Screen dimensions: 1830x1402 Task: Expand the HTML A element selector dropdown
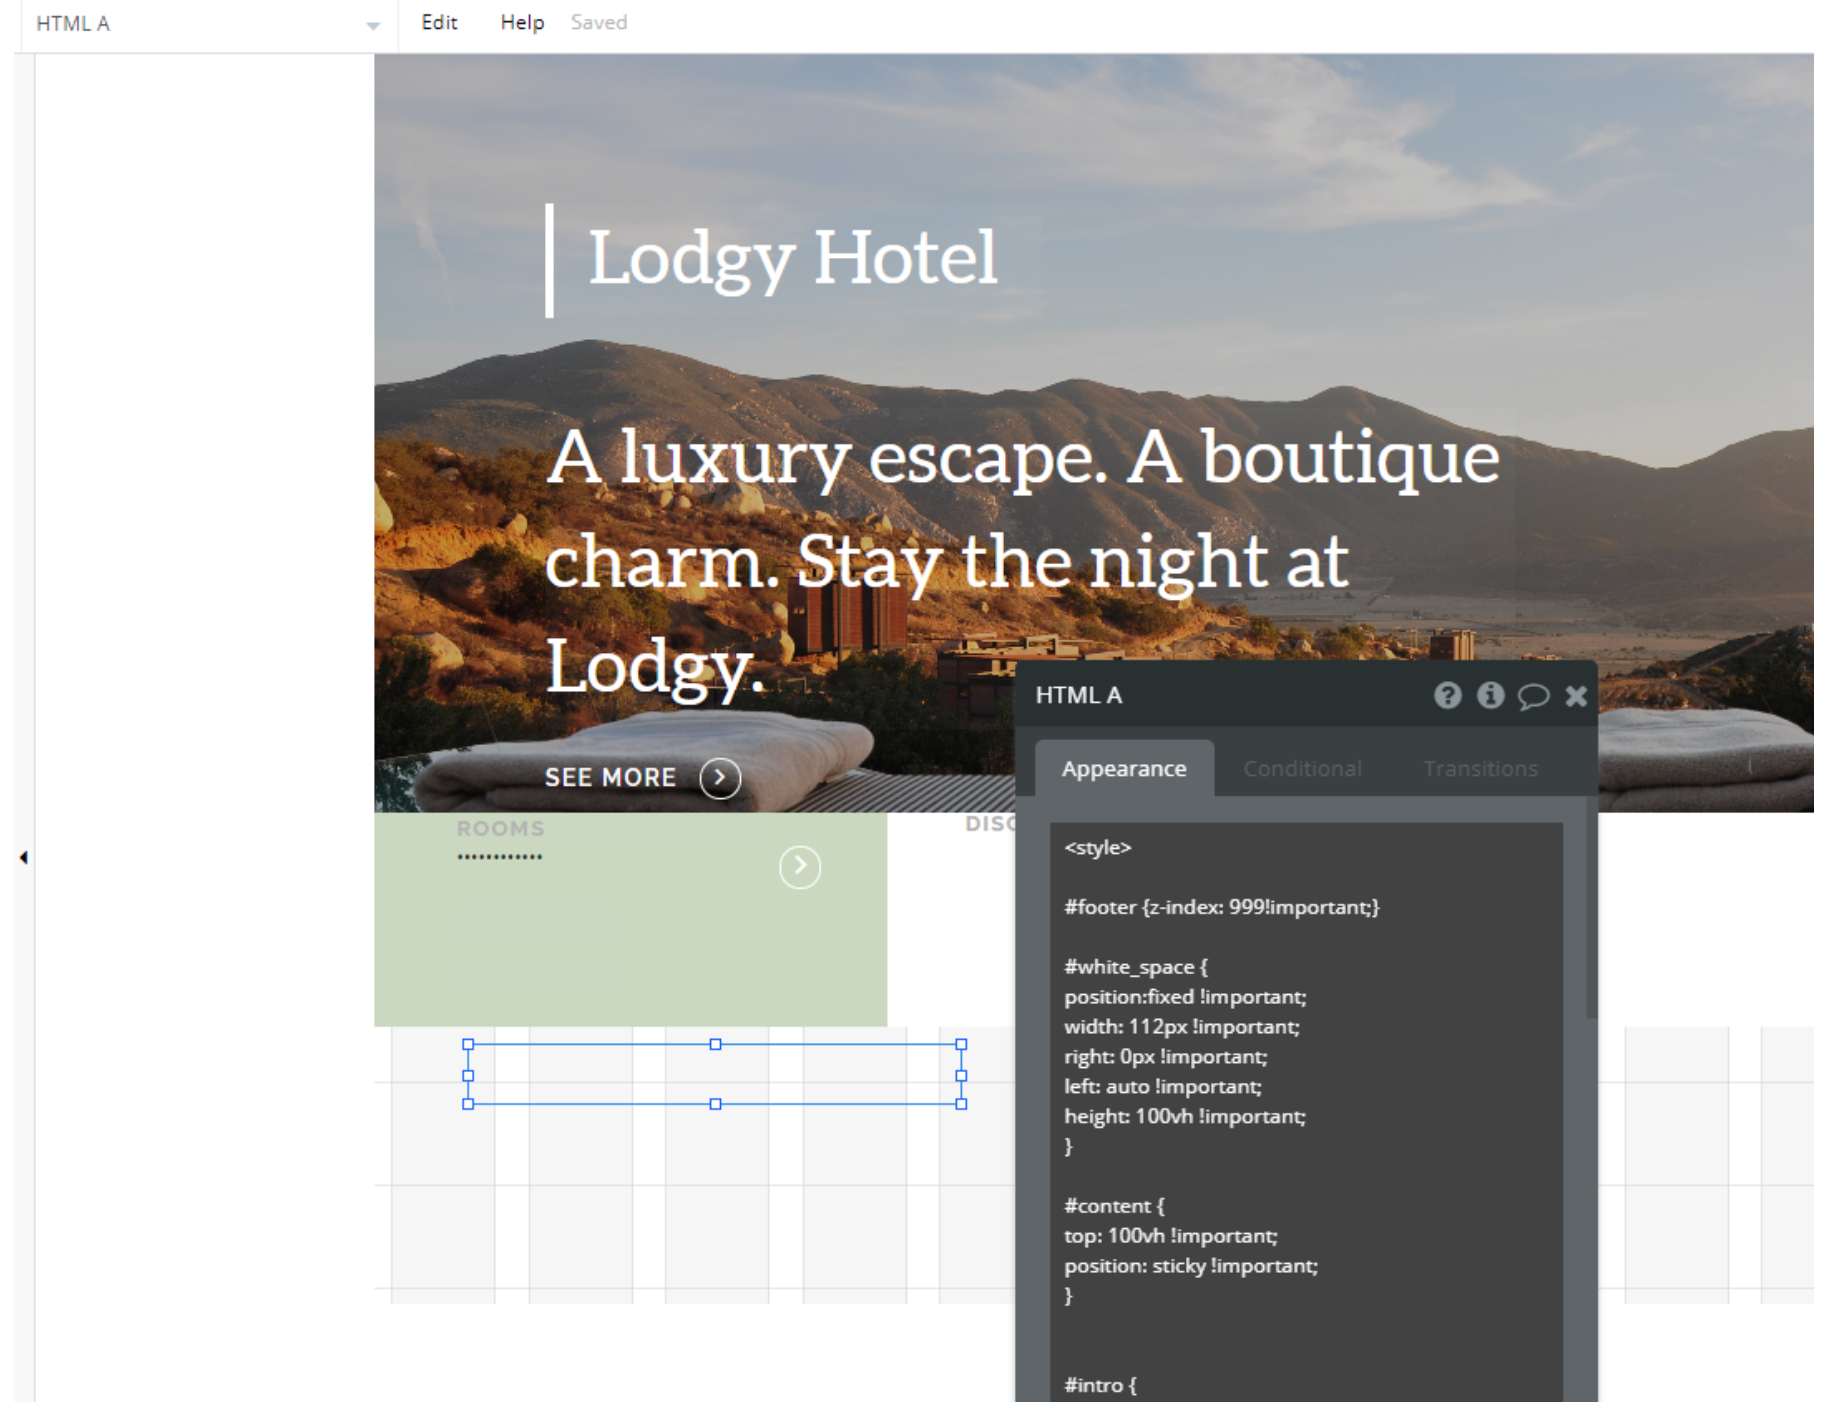coord(373,25)
